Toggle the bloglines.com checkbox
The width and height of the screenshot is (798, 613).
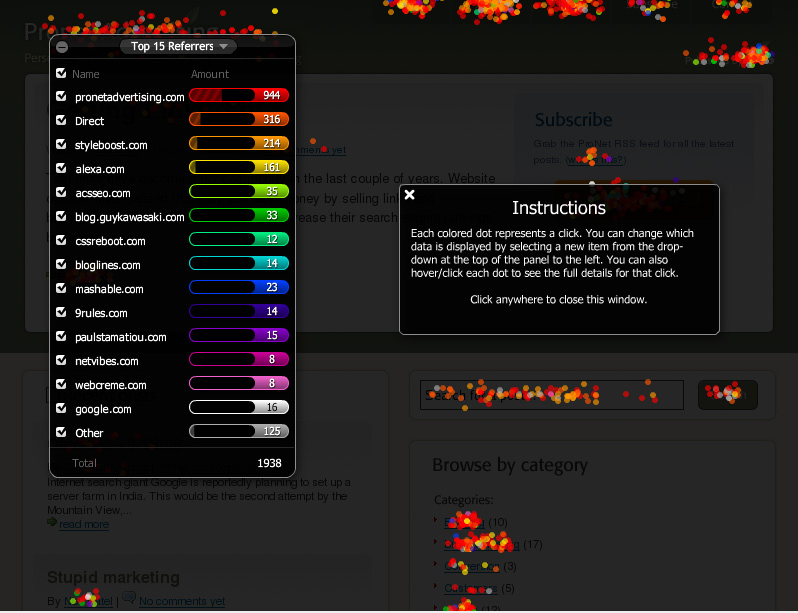(x=61, y=264)
